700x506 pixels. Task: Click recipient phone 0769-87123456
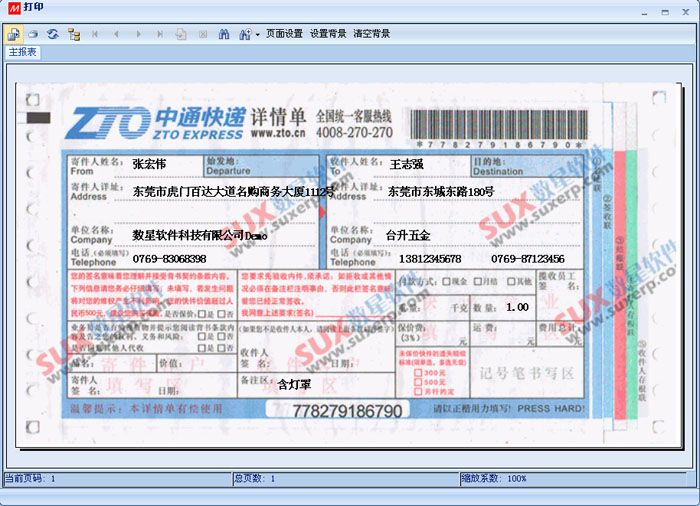pos(528,259)
